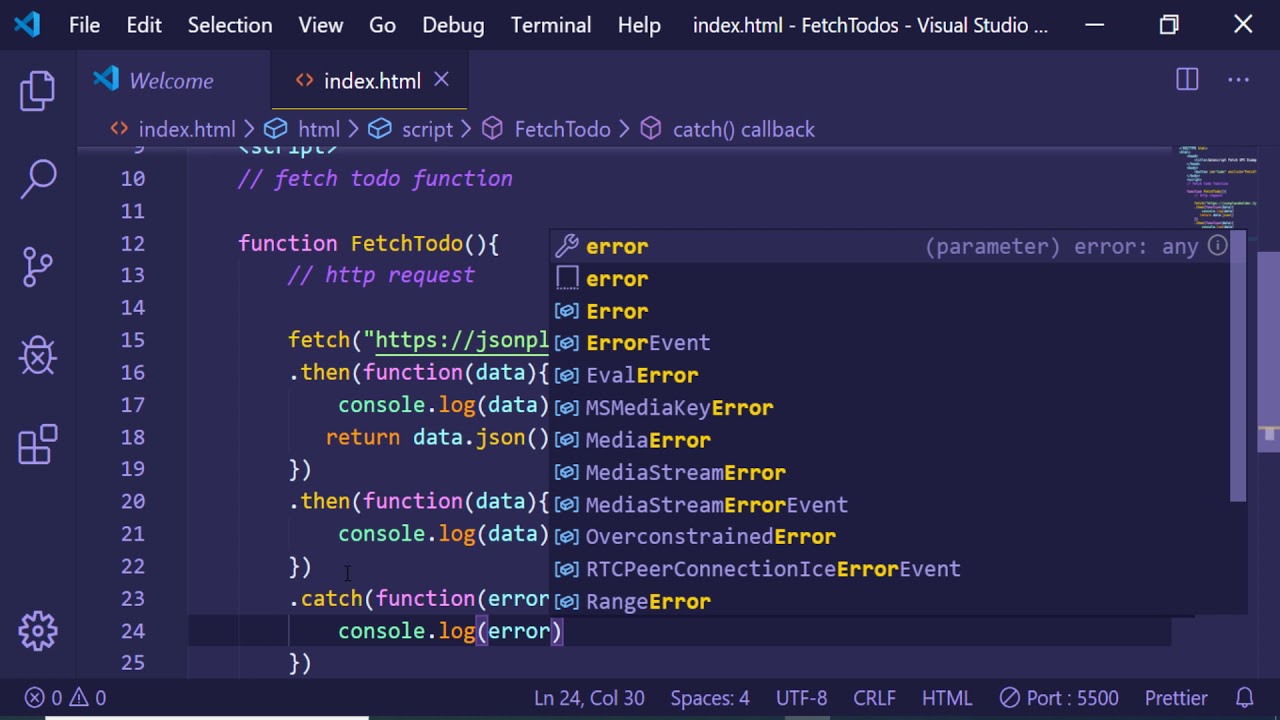Image resolution: width=1280 pixels, height=720 pixels.
Task: Select the MediaStreamError suggestion
Action: pyautogui.click(x=685, y=472)
